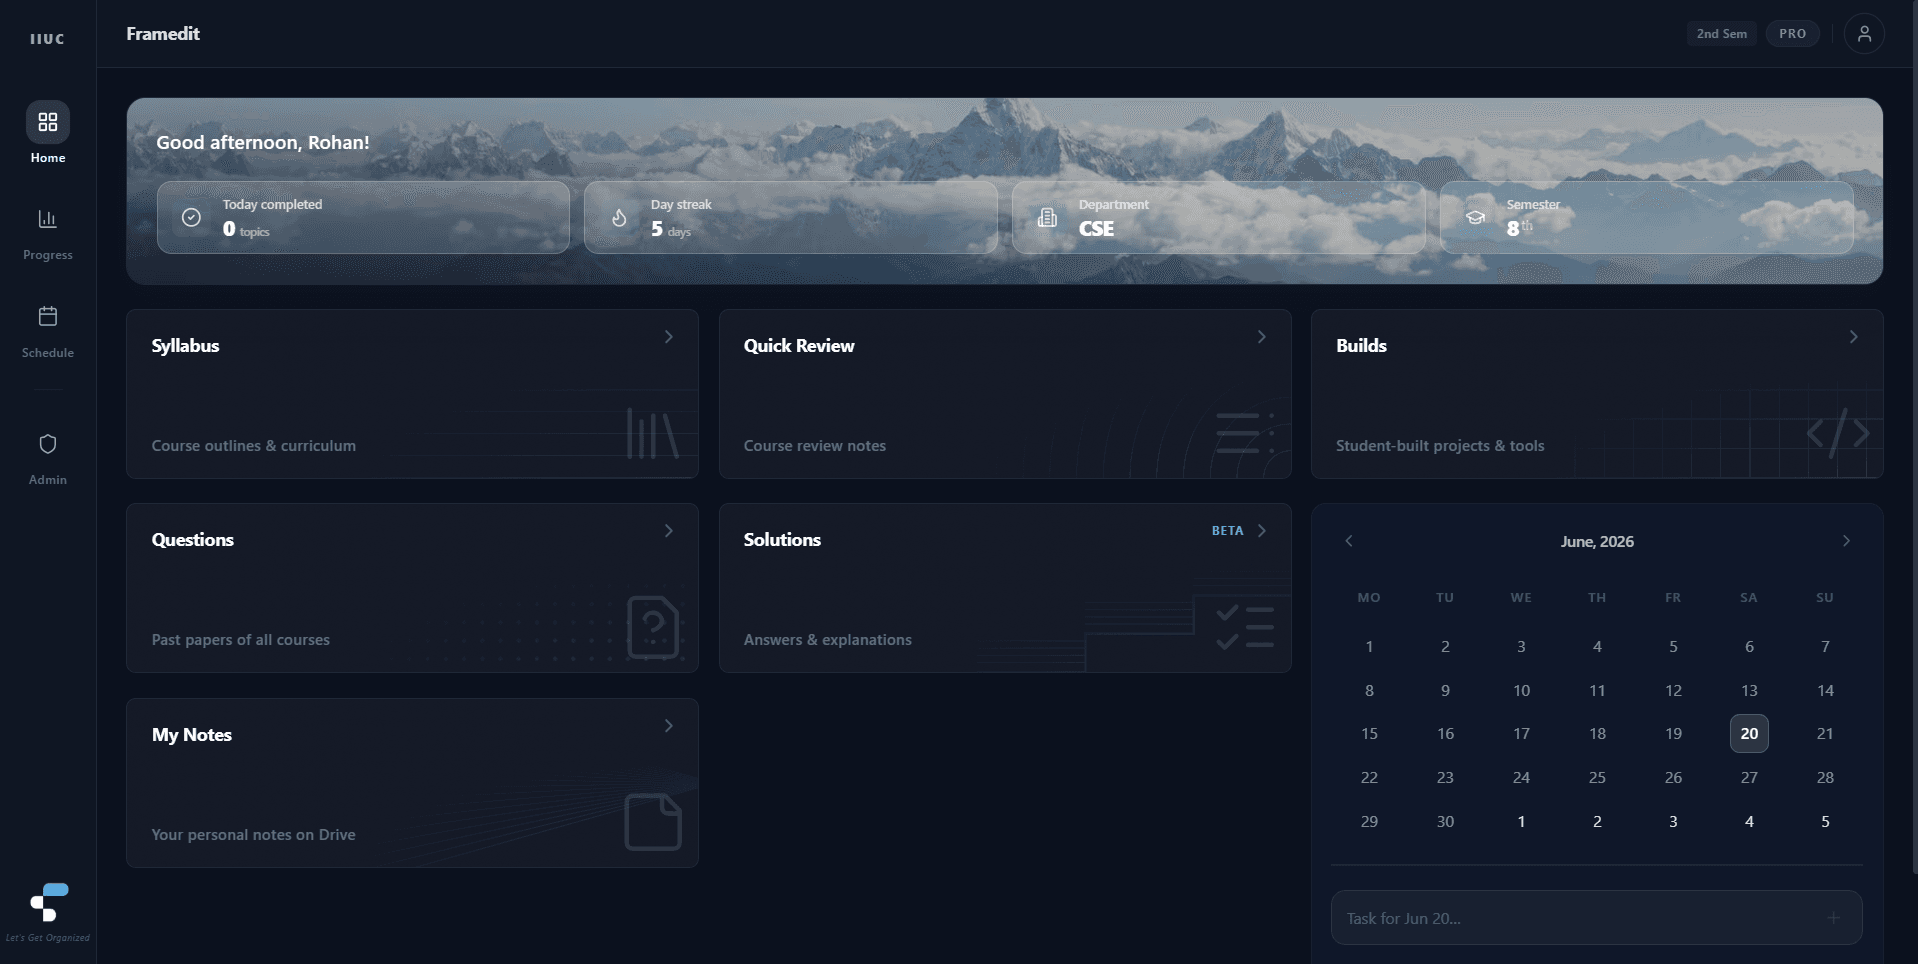Open the Quick Review card title

(x=799, y=346)
